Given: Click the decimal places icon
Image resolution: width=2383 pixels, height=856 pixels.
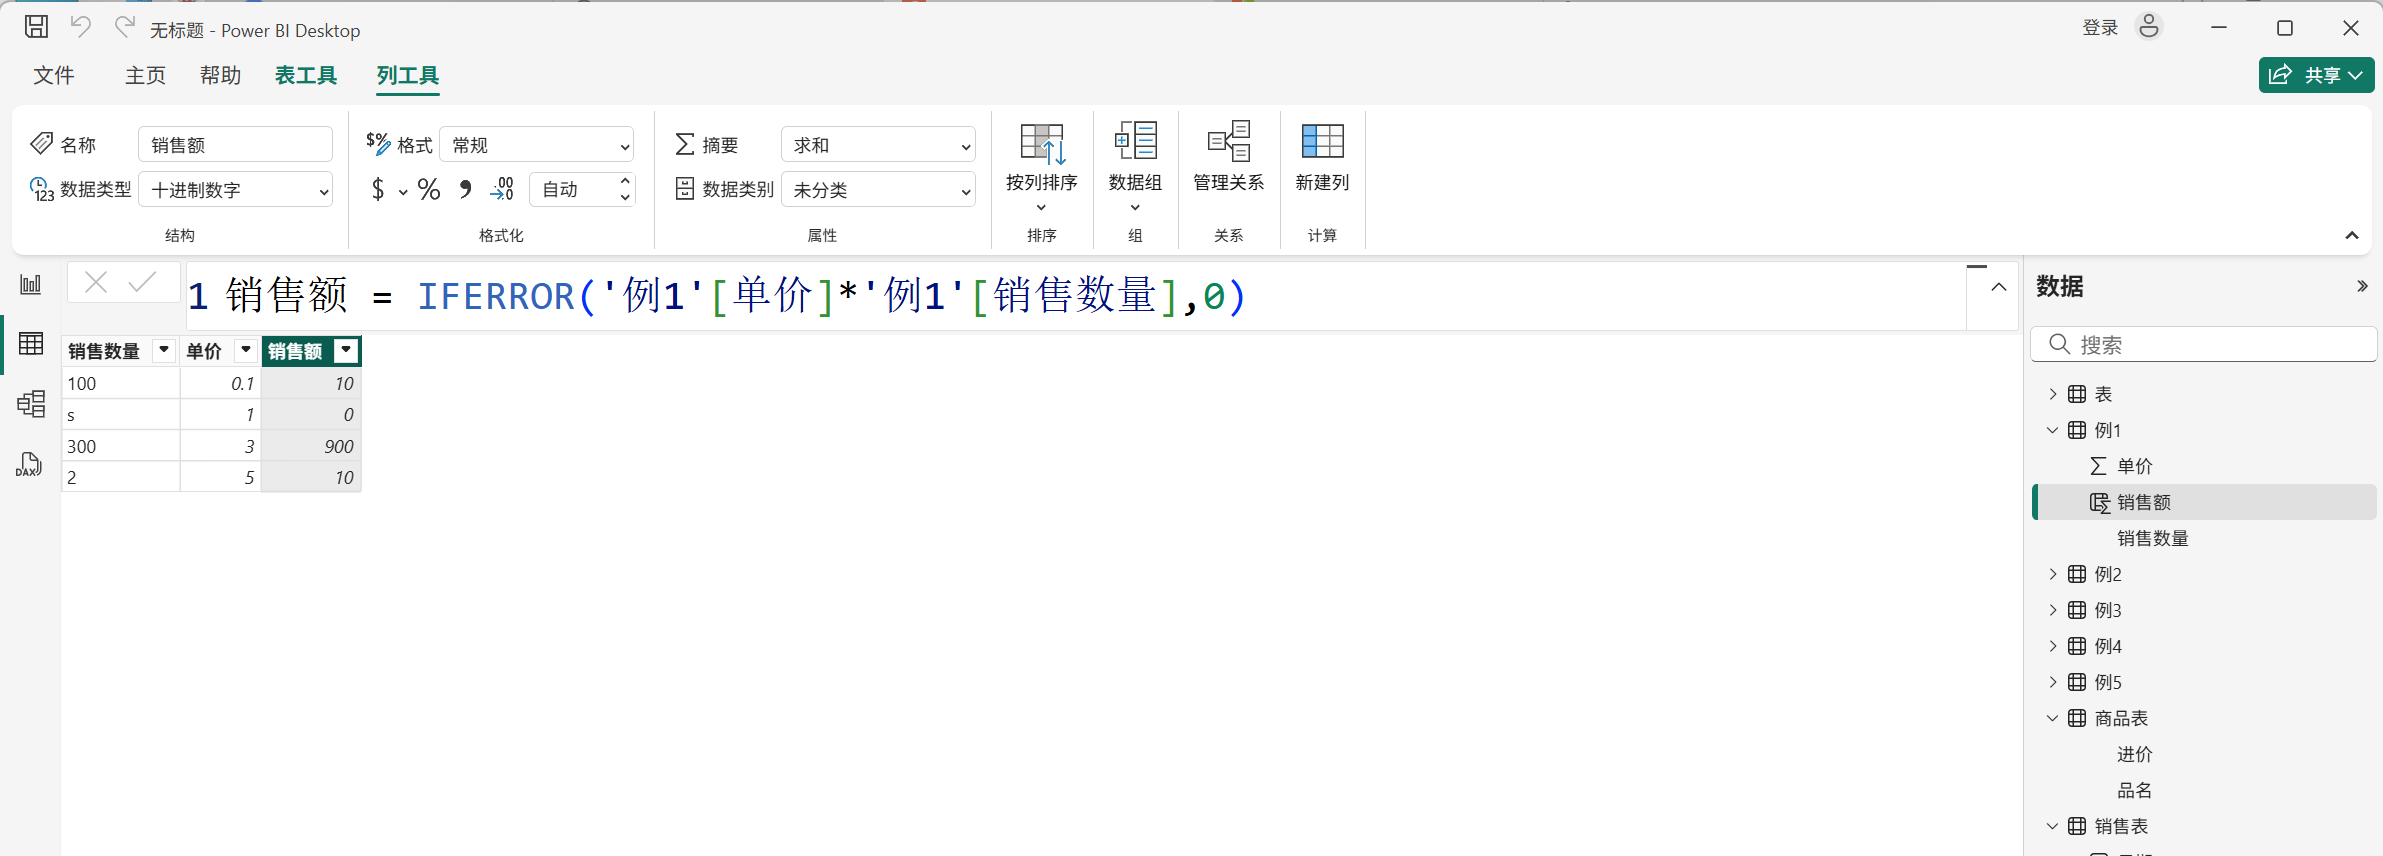Looking at the screenshot, I should [502, 189].
